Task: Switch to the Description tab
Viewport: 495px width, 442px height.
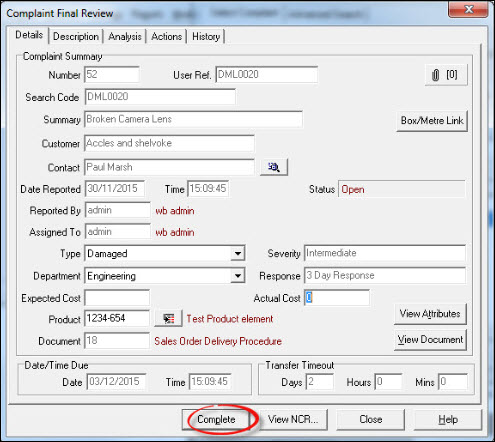Action: 76,36
